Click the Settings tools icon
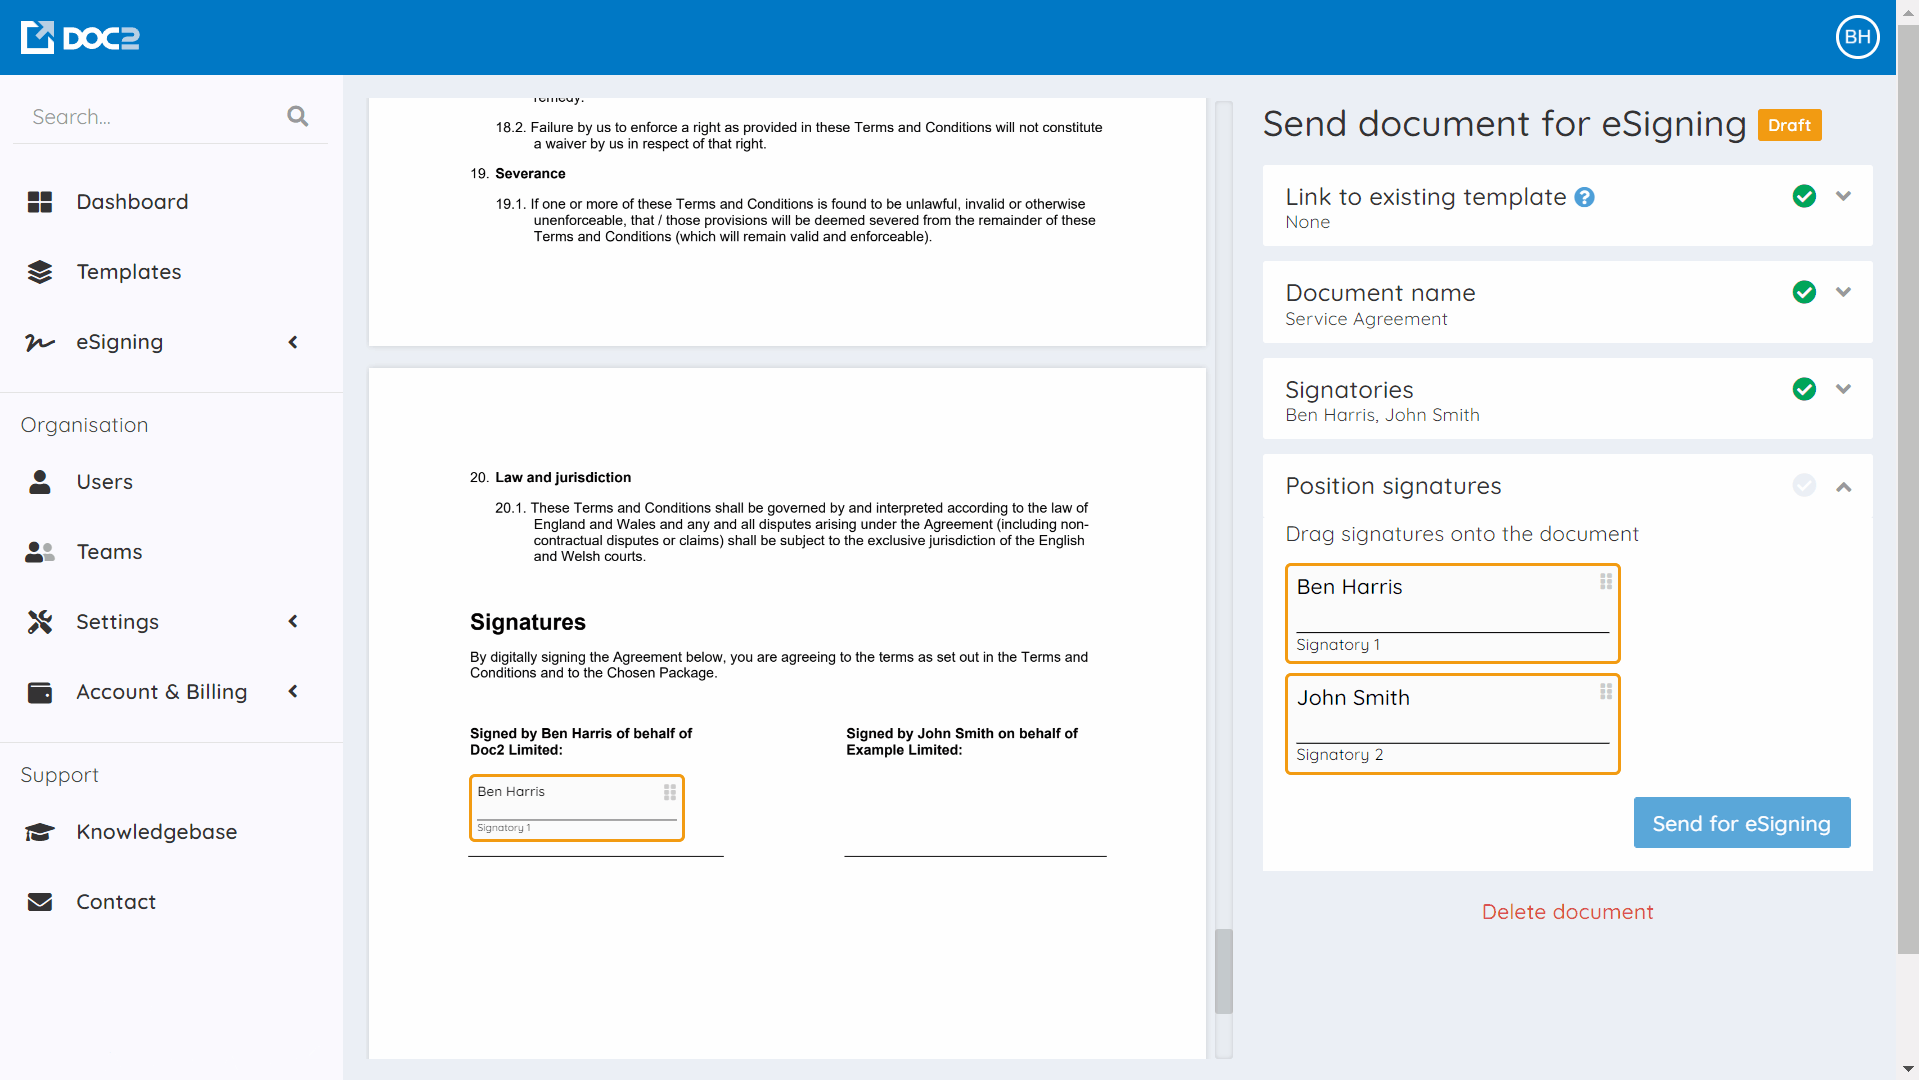The width and height of the screenshot is (1919, 1080). point(40,622)
